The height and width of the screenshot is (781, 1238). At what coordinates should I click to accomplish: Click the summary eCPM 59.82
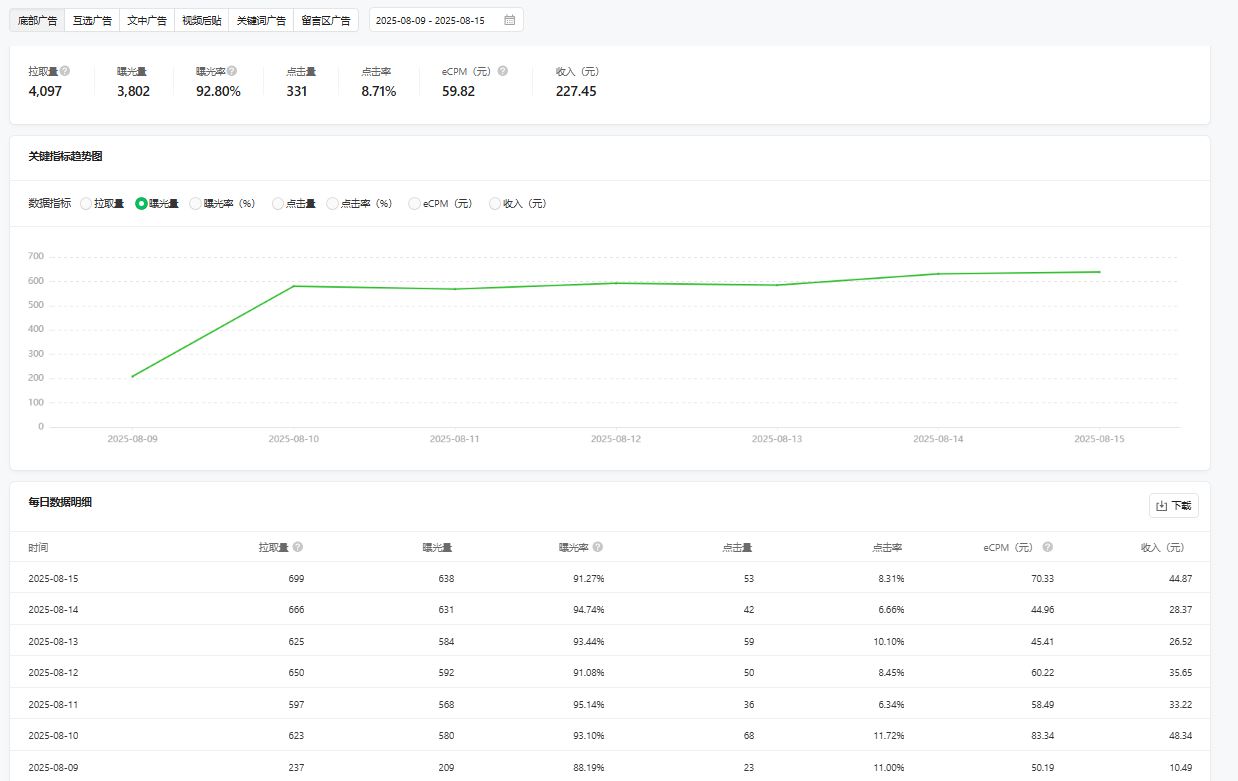point(459,91)
